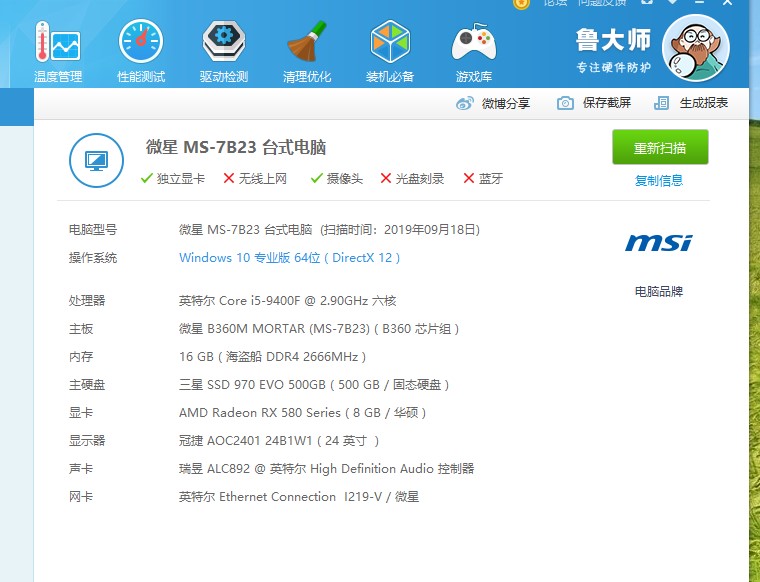Click the 电脑型号 row label

point(93,230)
